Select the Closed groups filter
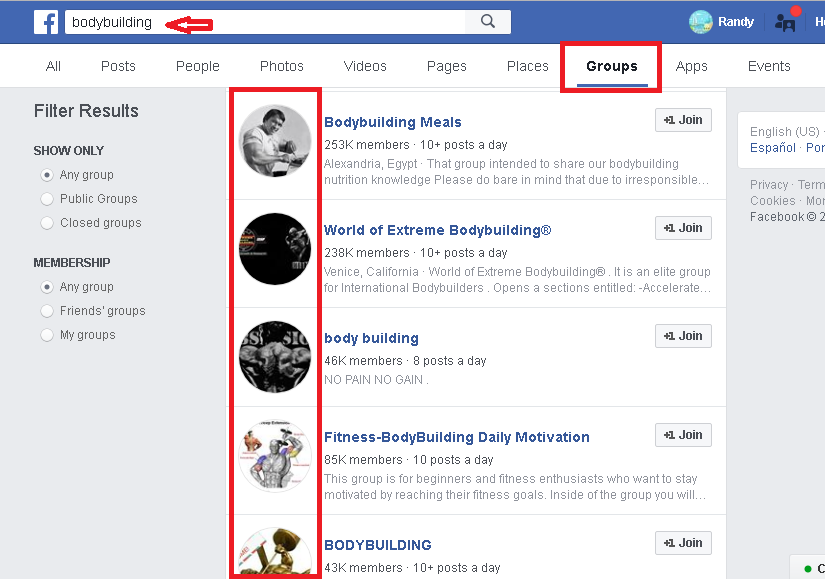 [x=47, y=223]
